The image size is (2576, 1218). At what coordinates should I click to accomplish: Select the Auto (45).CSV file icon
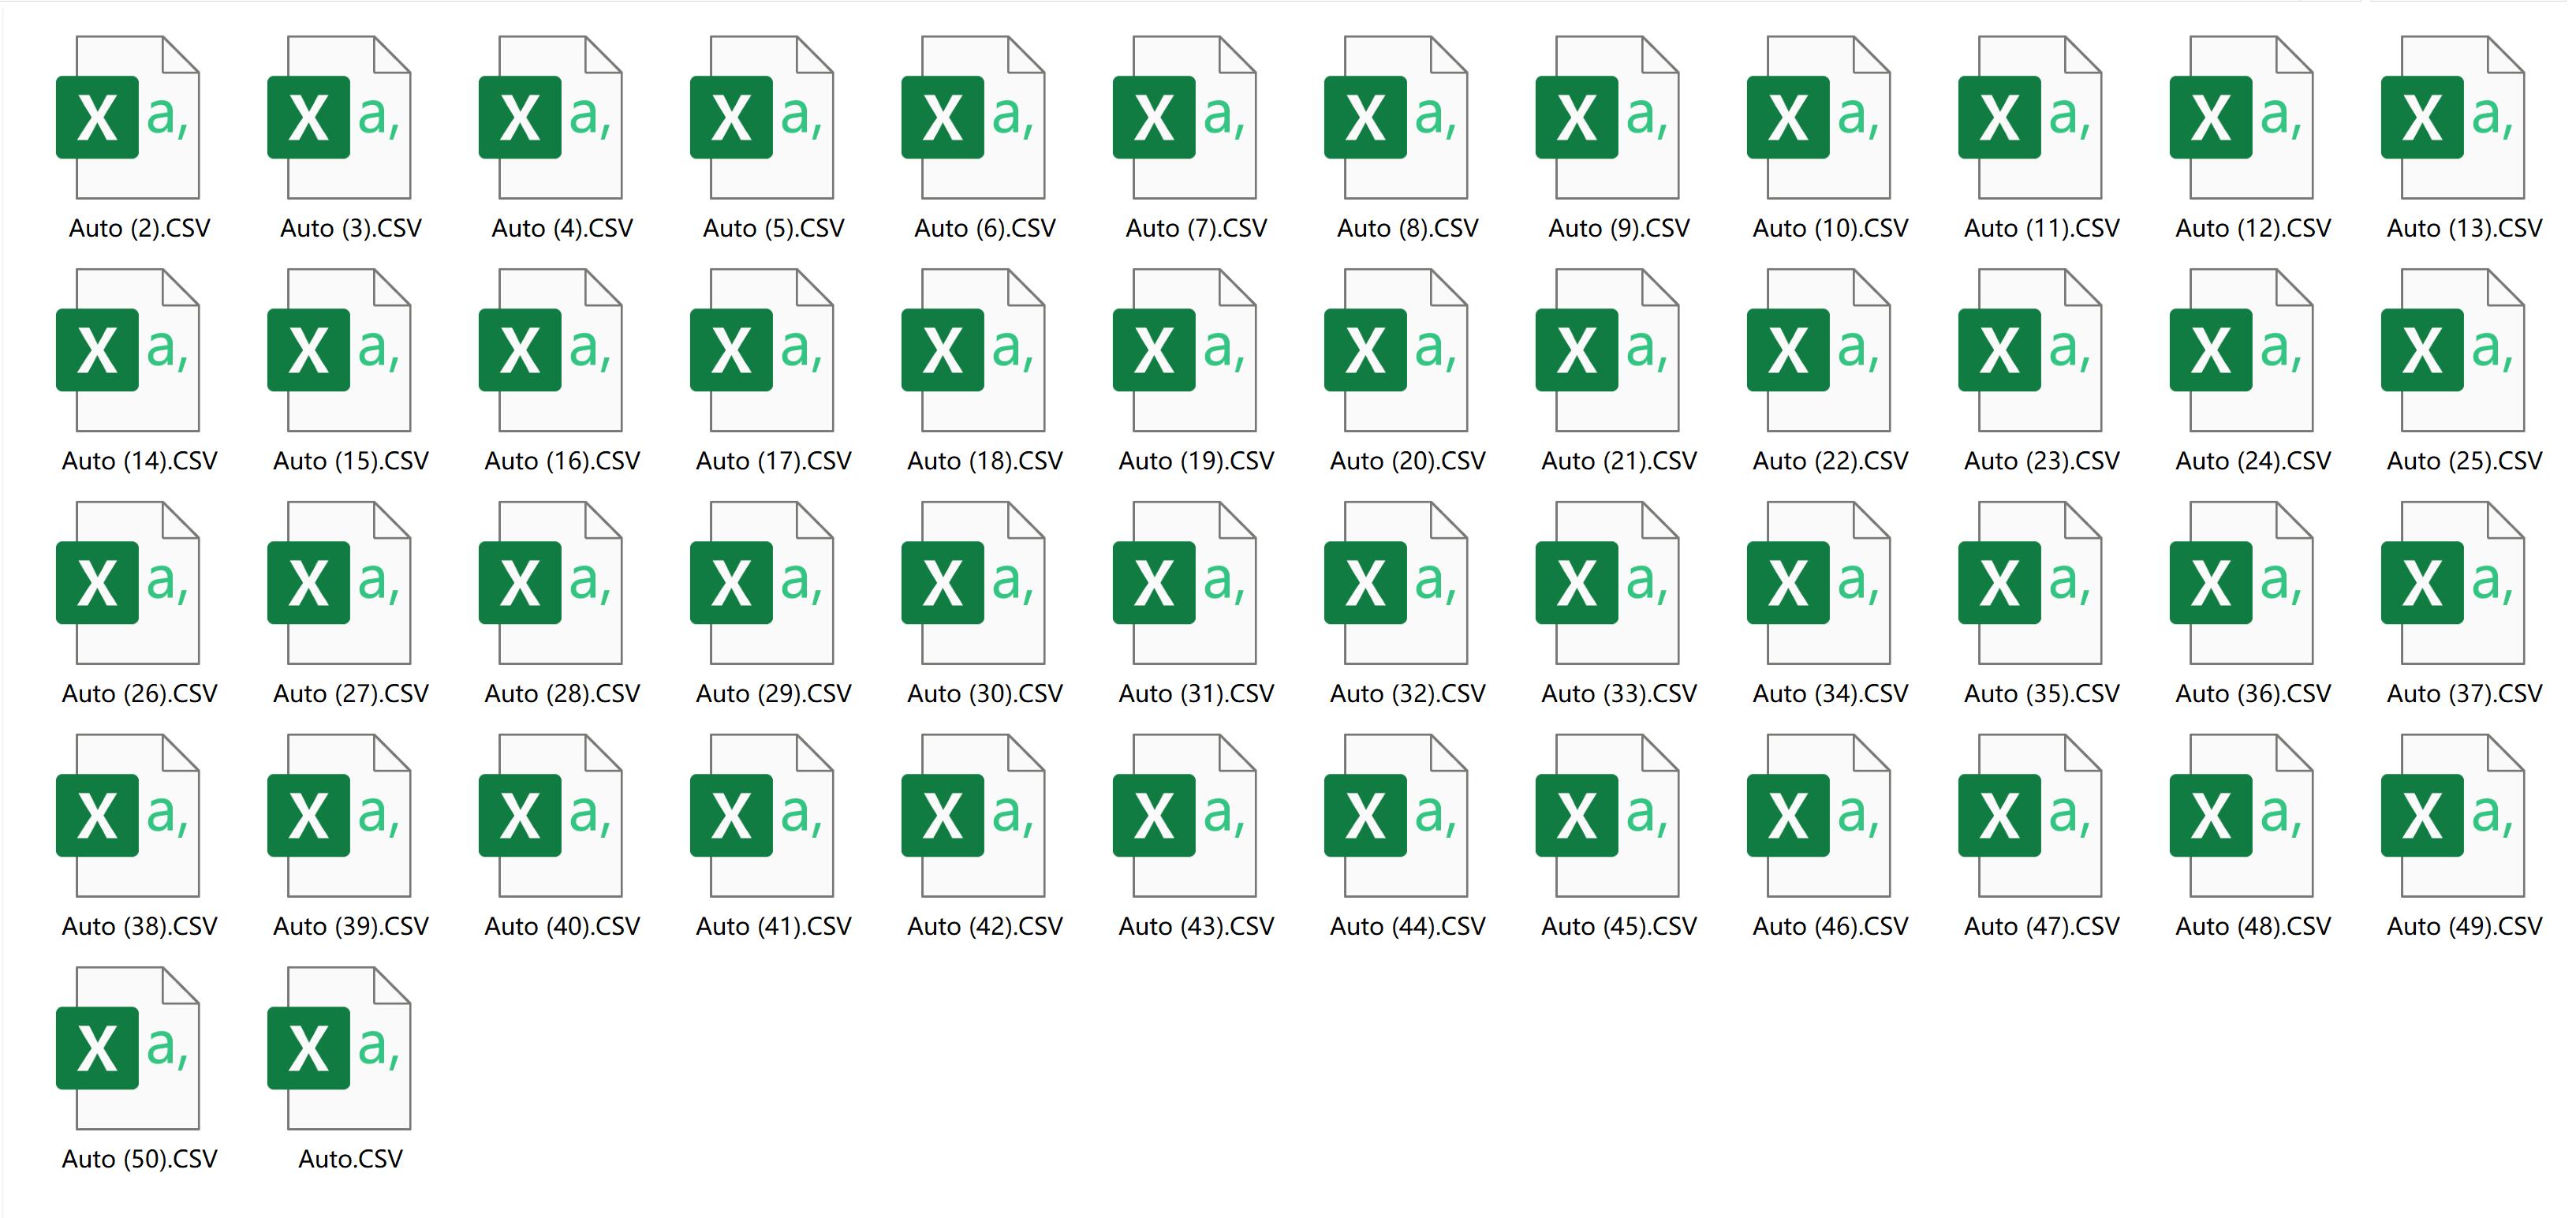[x=1608, y=816]
